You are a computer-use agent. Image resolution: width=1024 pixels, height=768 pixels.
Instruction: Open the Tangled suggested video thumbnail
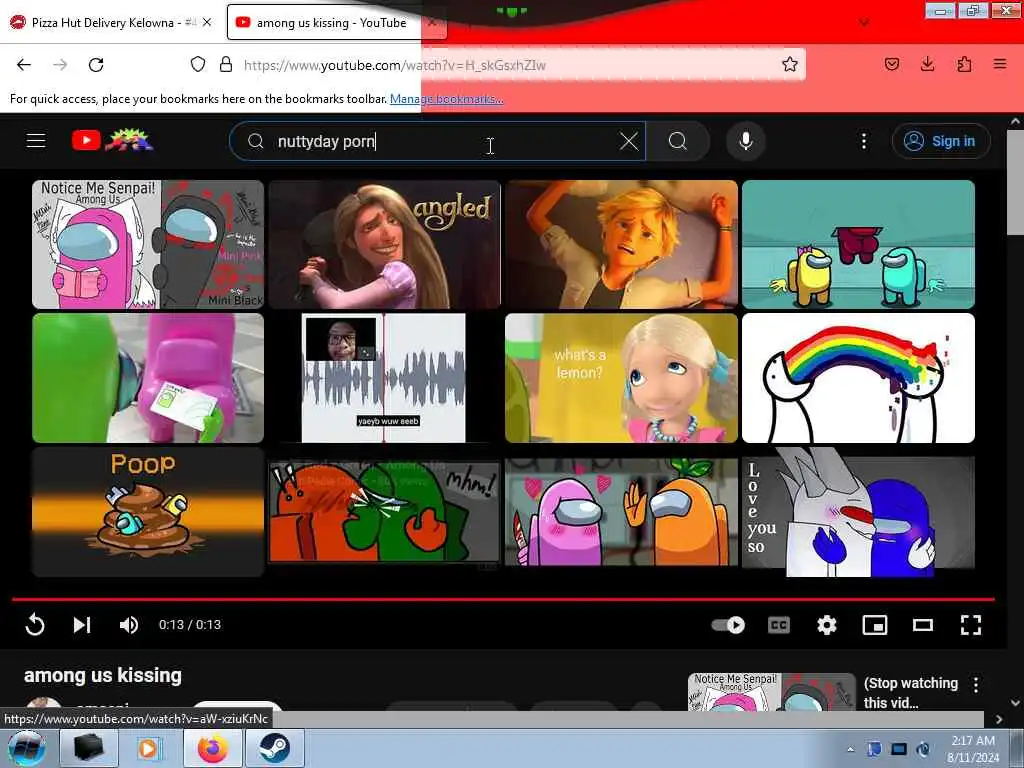click(x=385, y=244)
